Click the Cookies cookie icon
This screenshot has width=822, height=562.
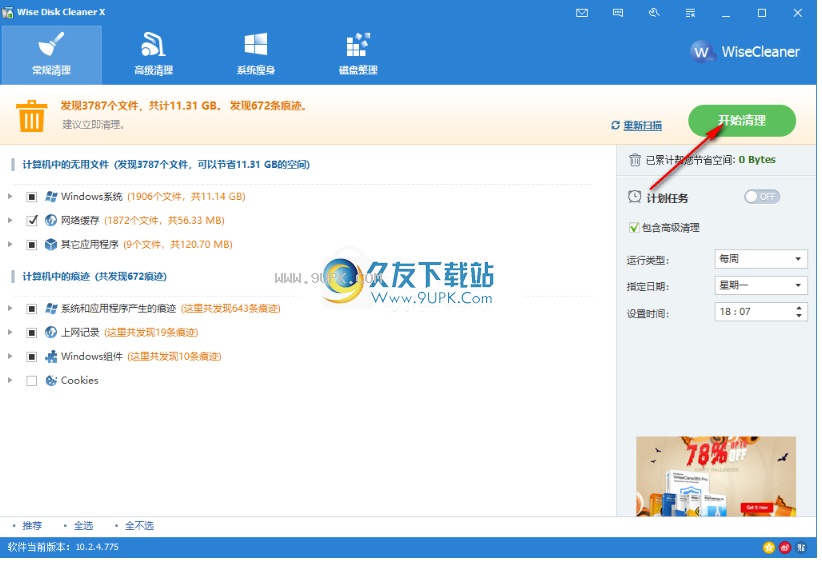point(51,381)
